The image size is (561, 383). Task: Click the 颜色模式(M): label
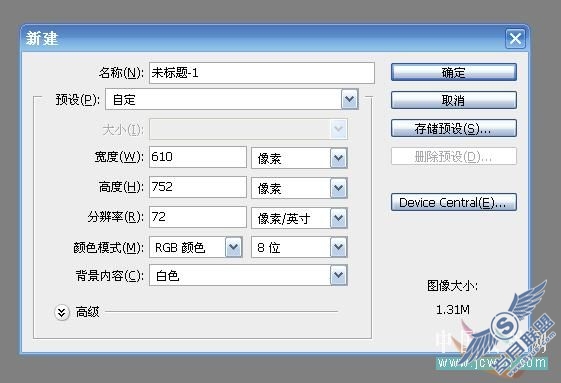108,248
